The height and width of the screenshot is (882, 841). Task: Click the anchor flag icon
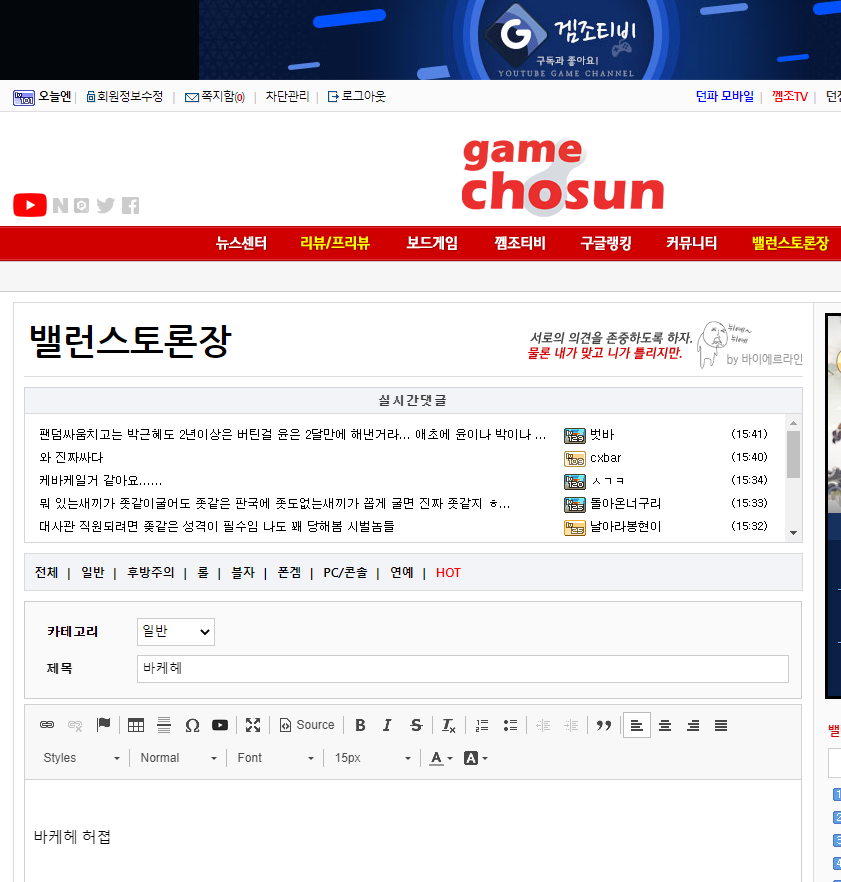click(103, 725)
